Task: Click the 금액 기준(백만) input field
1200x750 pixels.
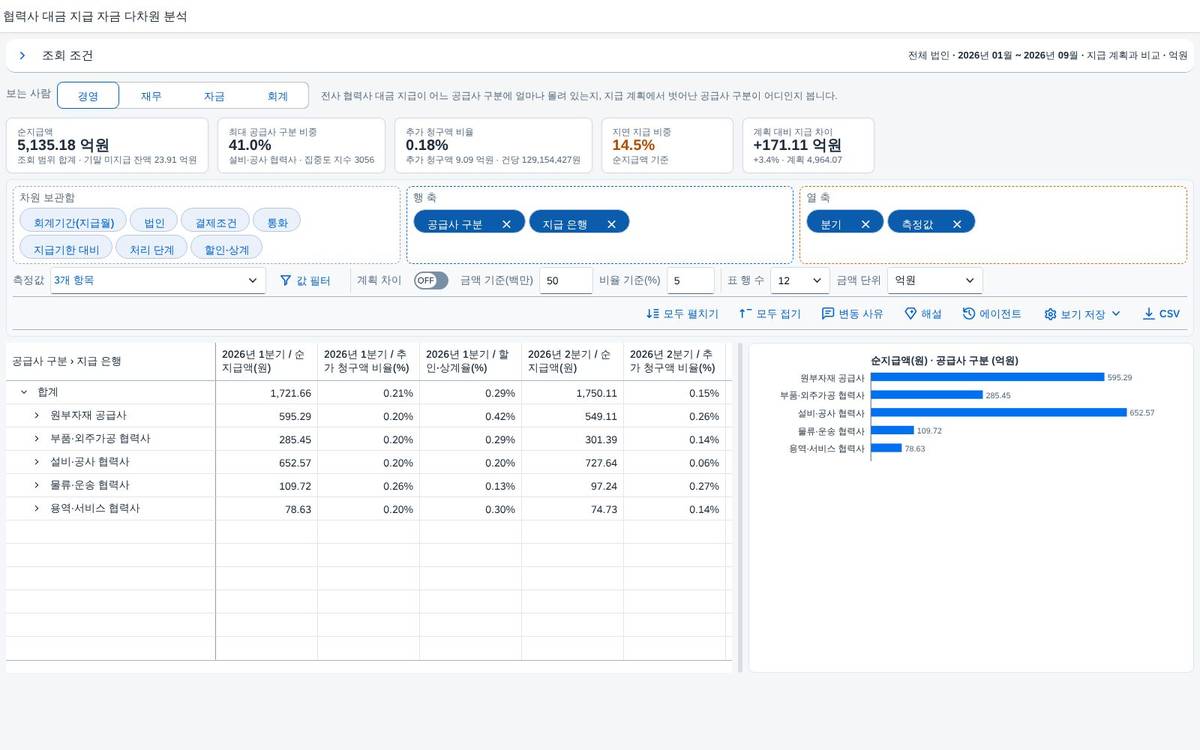Action: tap(566, 281)
